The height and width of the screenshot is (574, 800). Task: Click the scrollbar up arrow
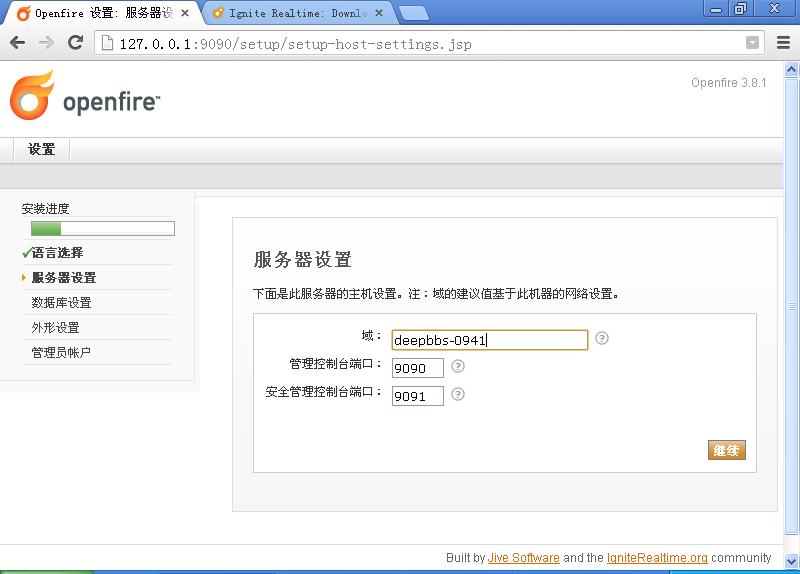click(791, 69)
